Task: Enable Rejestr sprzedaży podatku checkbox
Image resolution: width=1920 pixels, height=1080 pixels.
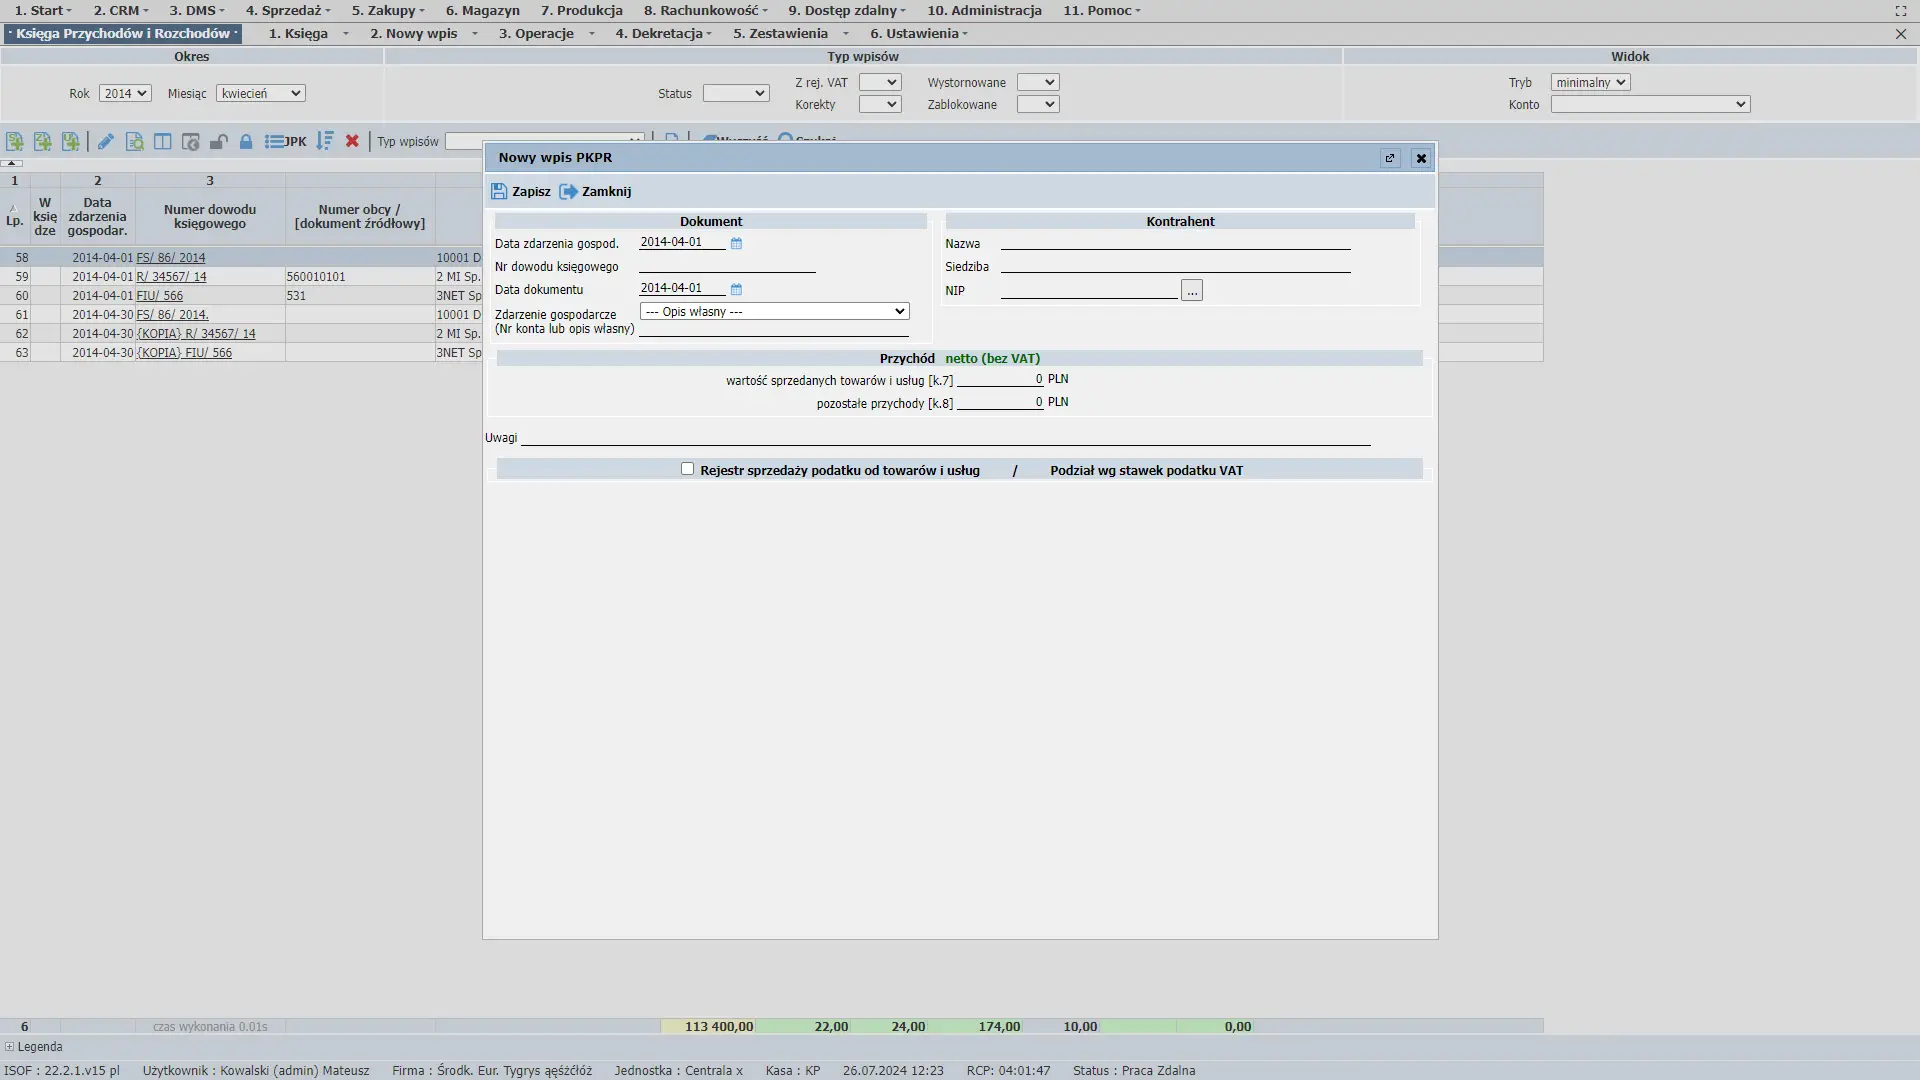Action: [687, 469]
